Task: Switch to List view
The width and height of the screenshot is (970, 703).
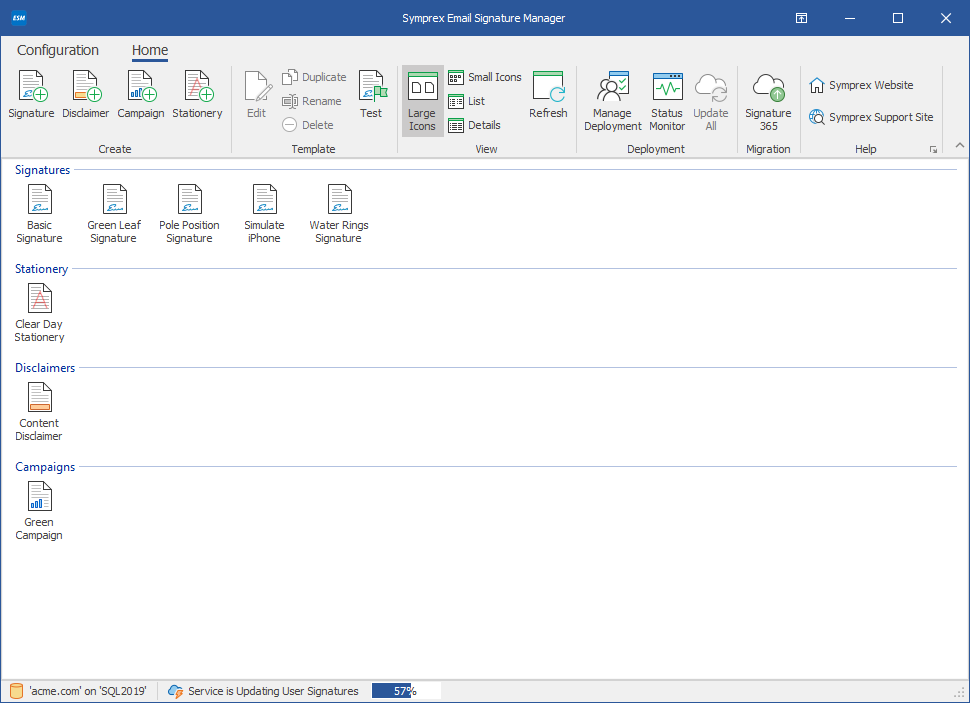Action: click(x=466, y=101)
